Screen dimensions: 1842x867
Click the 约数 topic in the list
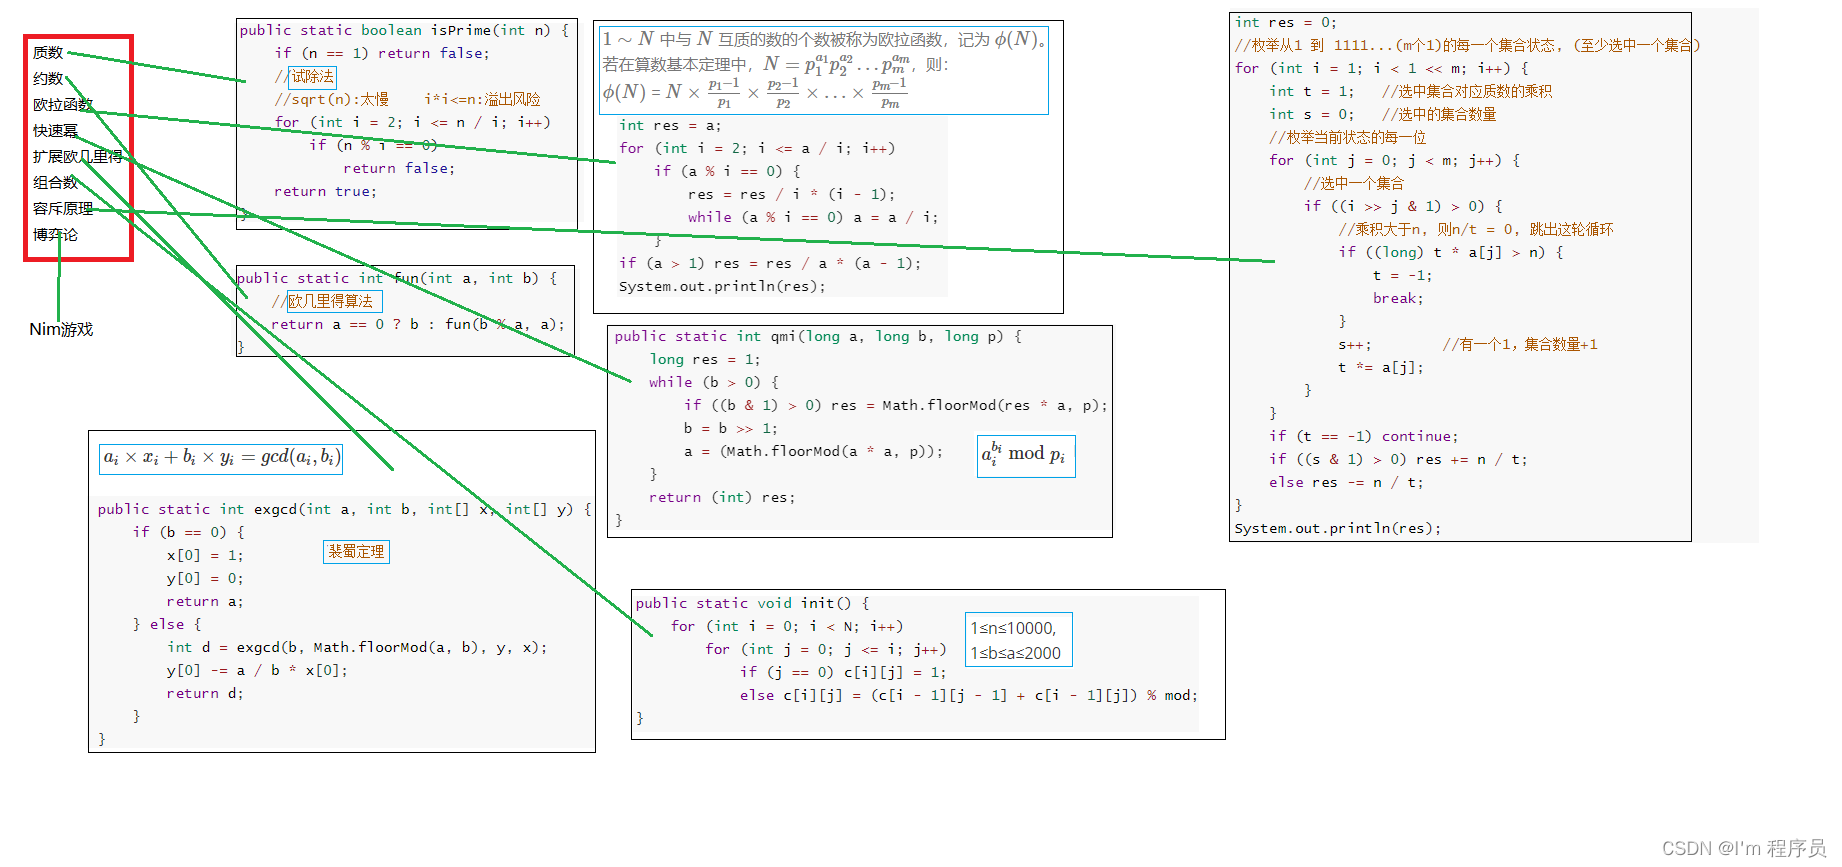tap(48, 79)
